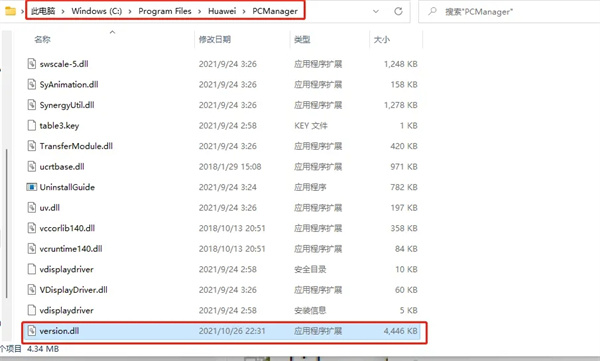The image size is (600, 361).
Task: Navigate to Huawei folder in breadcrumb
Action: click(222, 11)
